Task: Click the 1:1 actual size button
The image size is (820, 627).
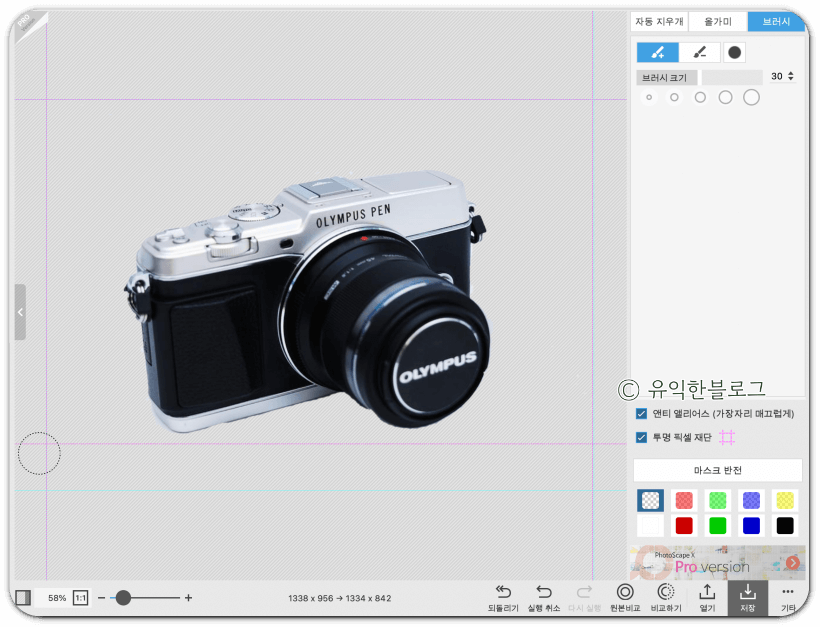Action: coord(81,598)
